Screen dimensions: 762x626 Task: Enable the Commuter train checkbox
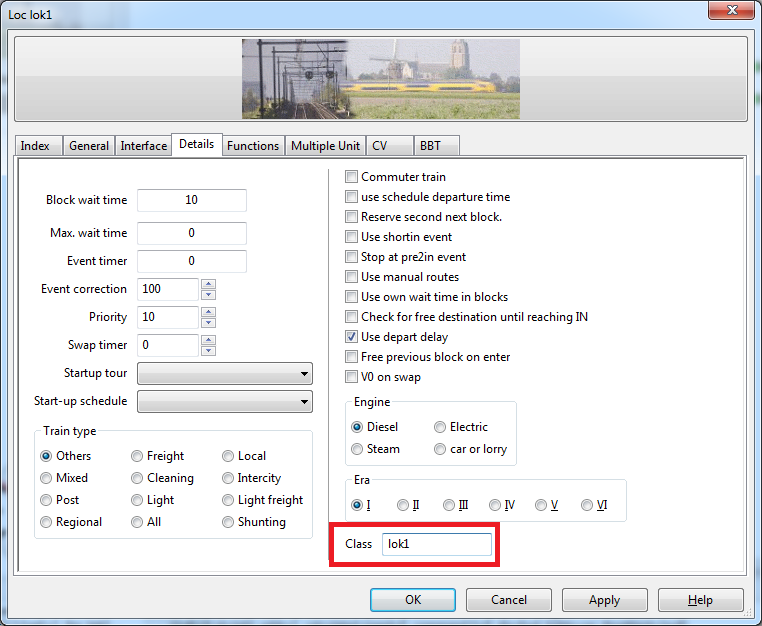pyautogui.click(x=352, y=177)
